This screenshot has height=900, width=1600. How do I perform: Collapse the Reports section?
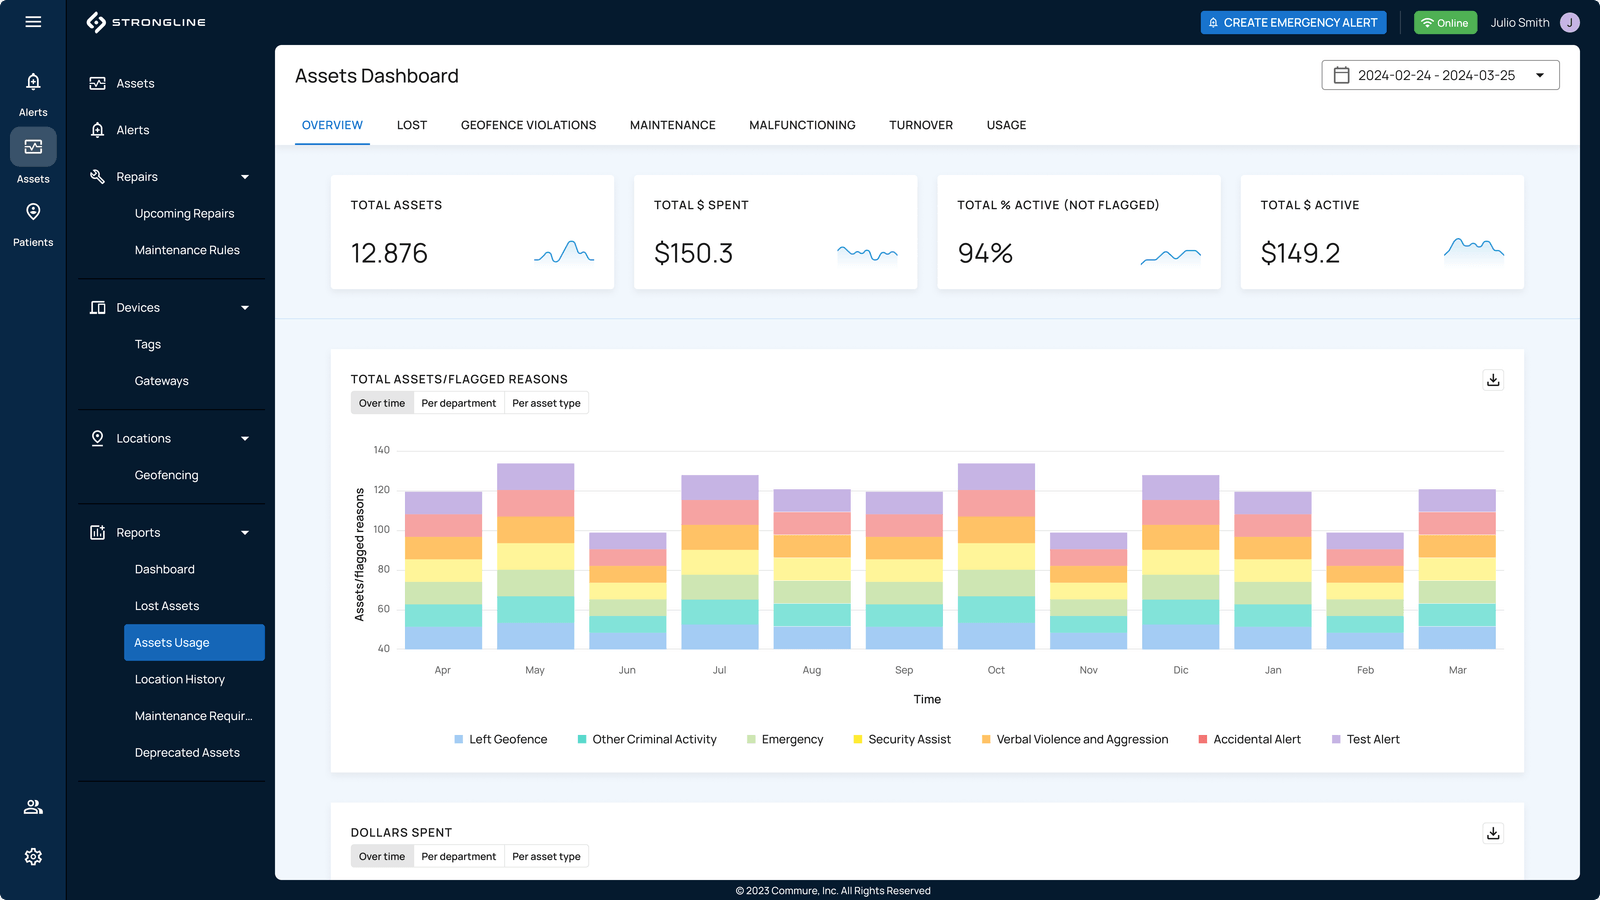point(244,532)
